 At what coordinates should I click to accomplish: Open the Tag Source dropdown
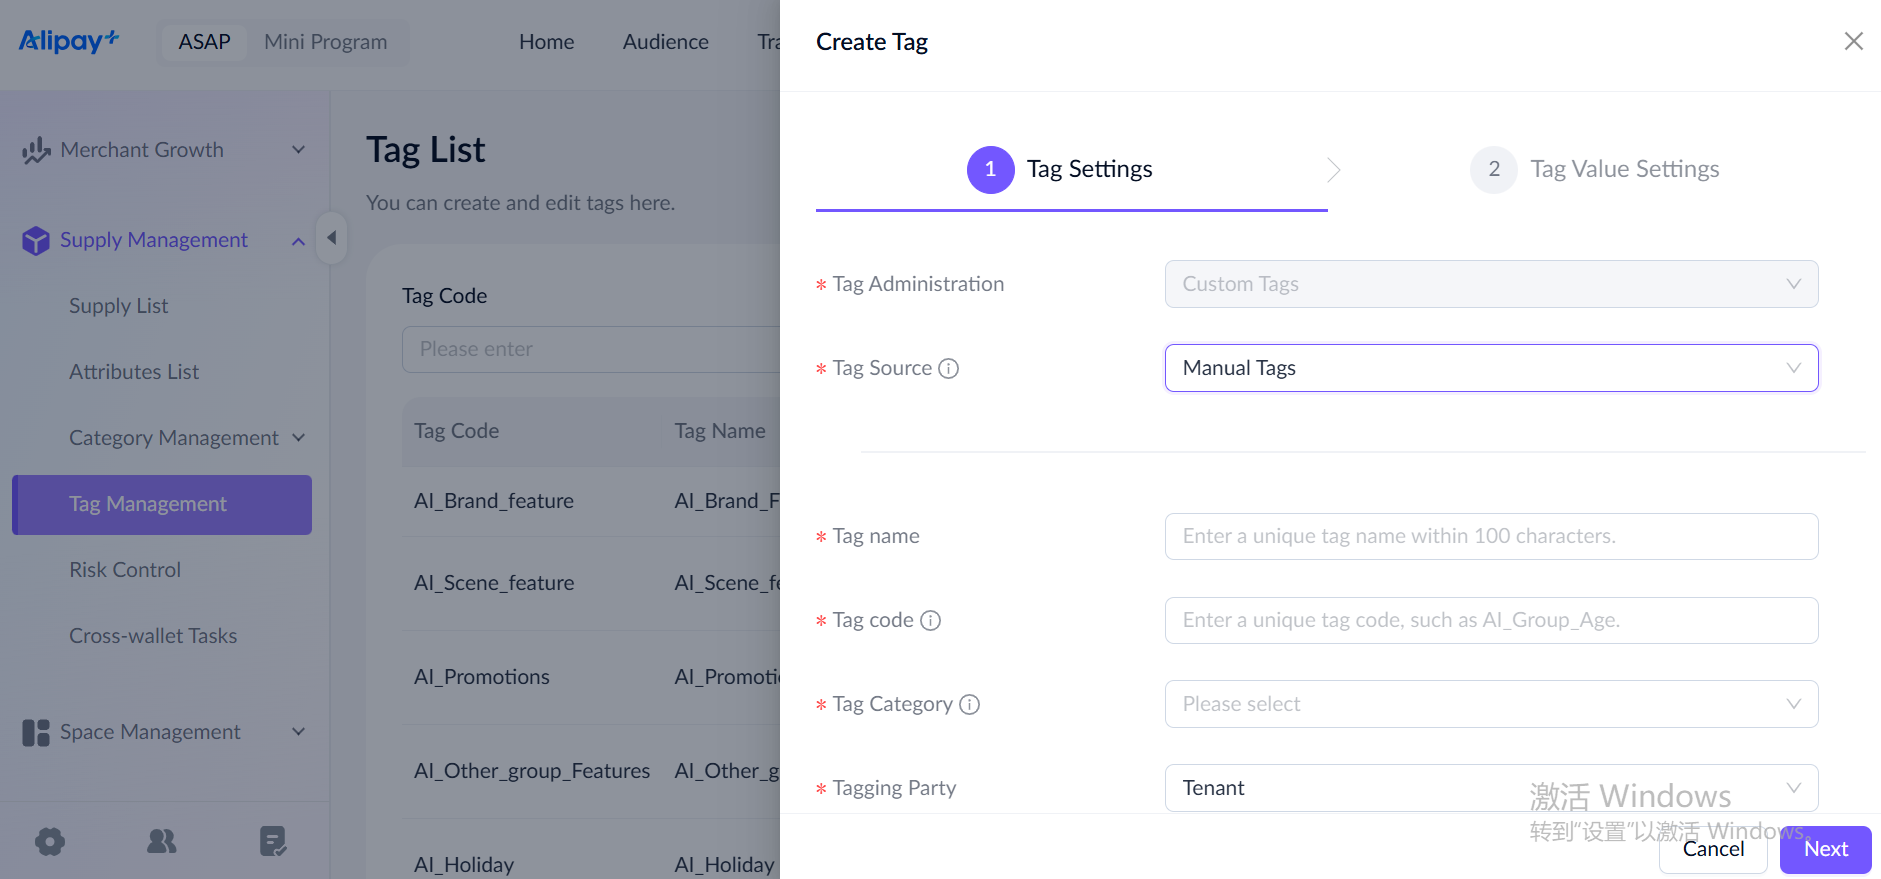pyautogui.click(x=1490, y=368)
